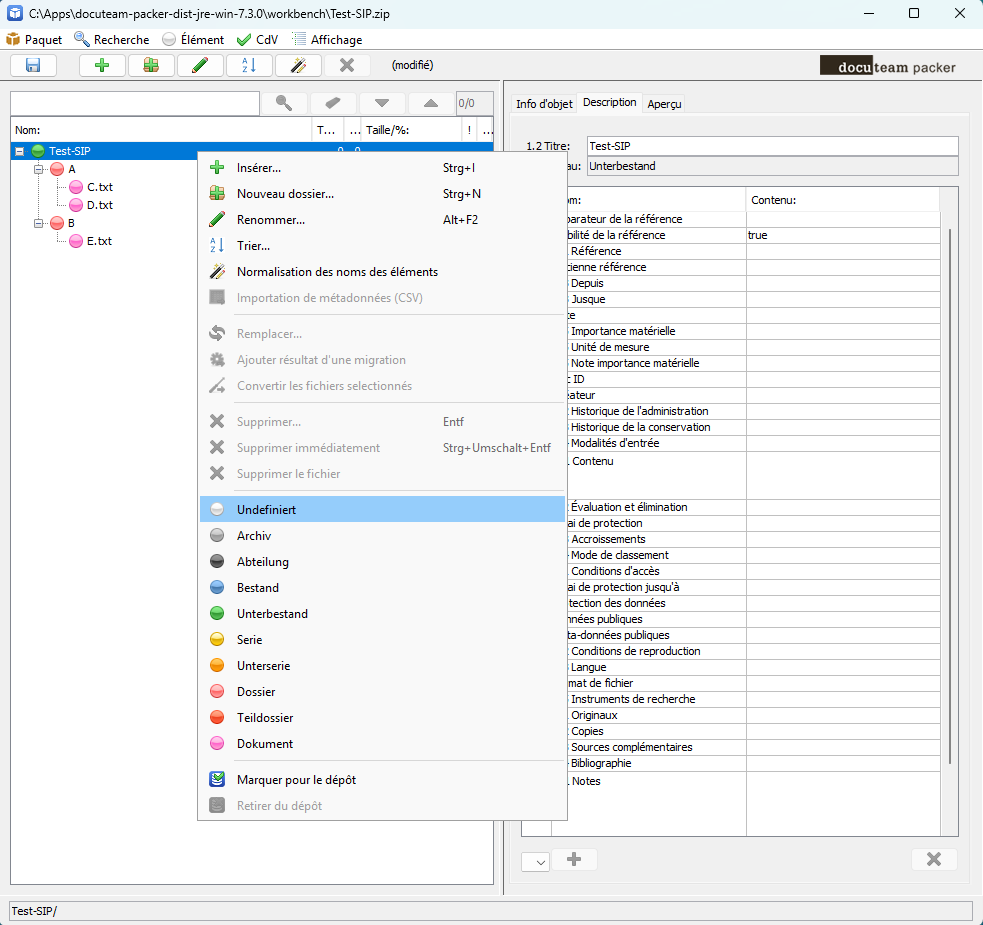Screen dimensions: 983x925
Task: Switch to the Aperçu tab
Action: 664,104
